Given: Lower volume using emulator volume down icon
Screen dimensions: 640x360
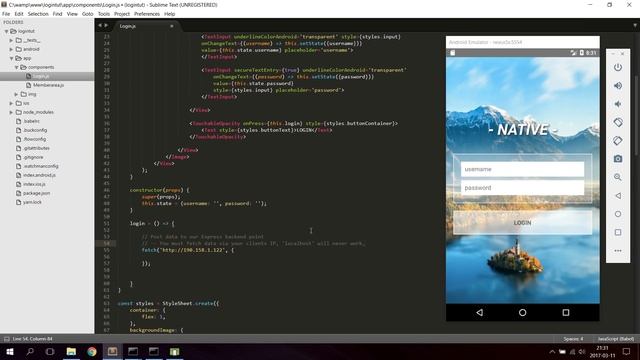Looking at the screenshot, I should click(x=618, y=104).
